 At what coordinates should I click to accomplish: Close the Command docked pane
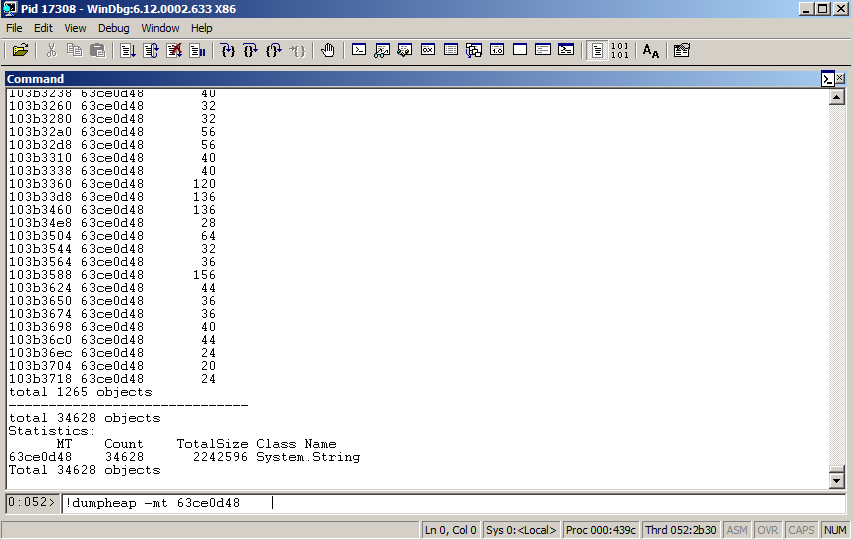(840, 78)
